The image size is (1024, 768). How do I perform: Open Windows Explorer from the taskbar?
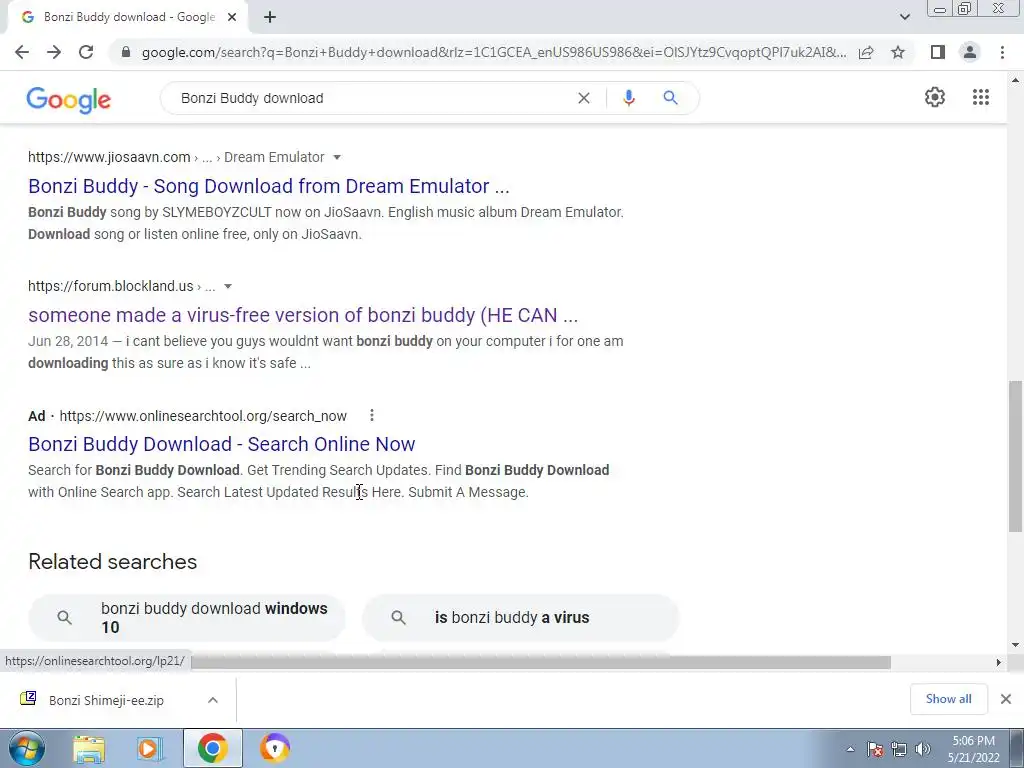click(x=89, y=748)
